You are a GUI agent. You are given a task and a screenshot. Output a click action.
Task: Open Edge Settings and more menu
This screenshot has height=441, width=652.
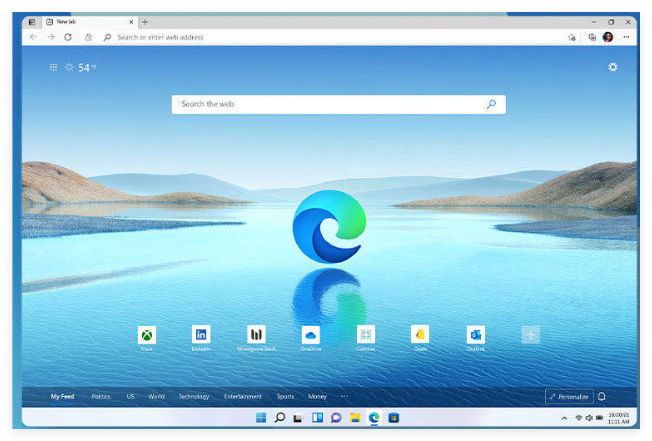[x=626, y=37]
